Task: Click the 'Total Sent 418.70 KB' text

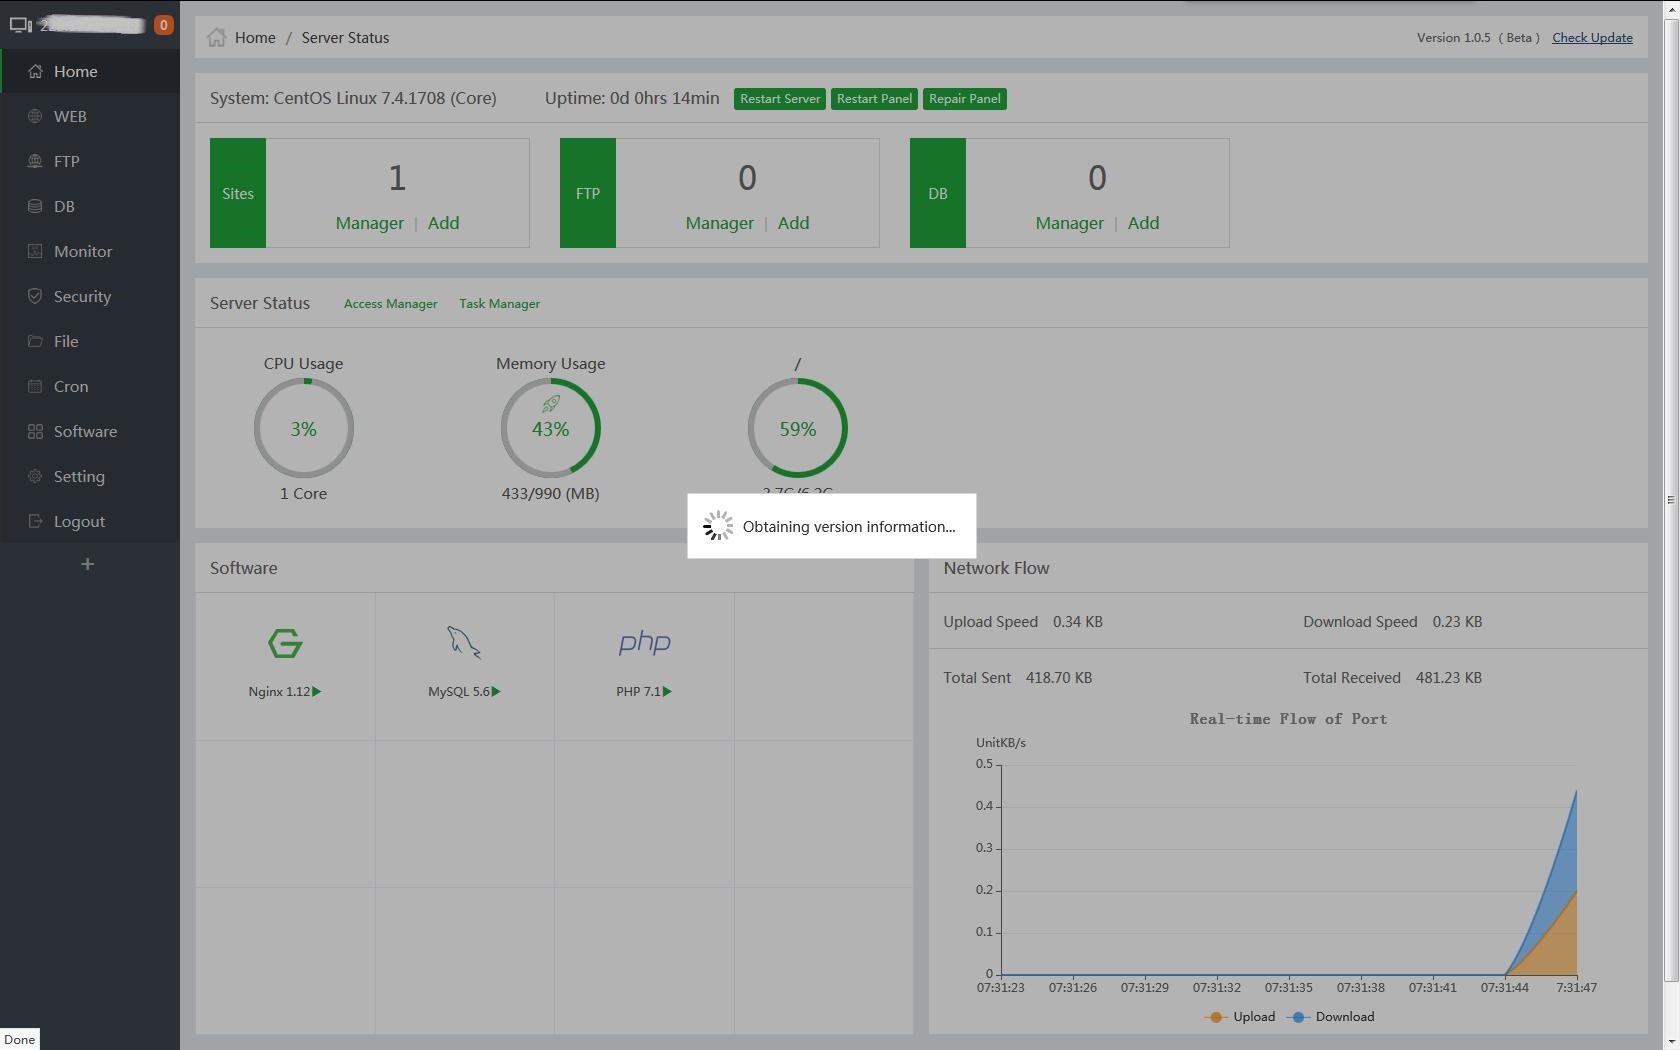Action: pyautogui.click(x=1018, y=678)
